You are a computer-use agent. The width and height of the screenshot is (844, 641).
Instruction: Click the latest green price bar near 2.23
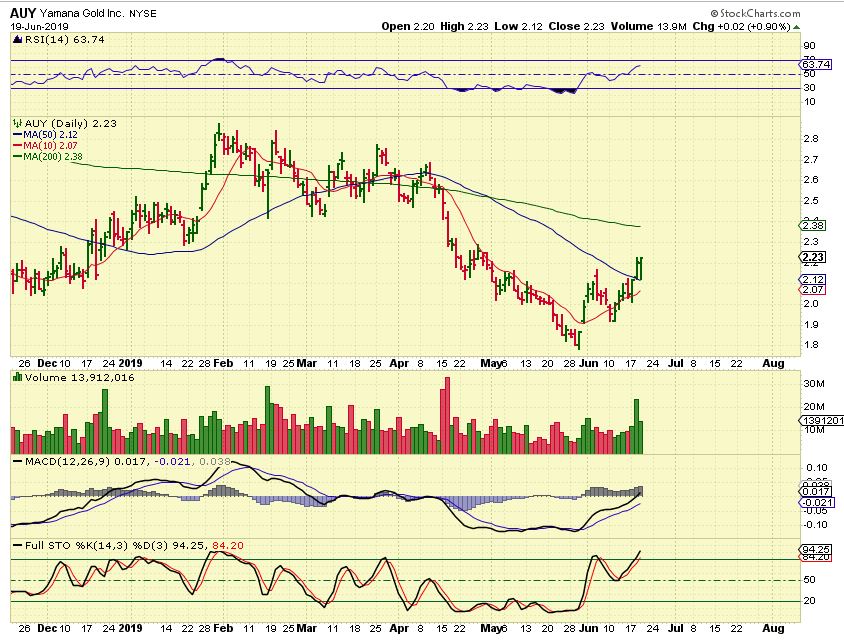click(x=639, y=268)
